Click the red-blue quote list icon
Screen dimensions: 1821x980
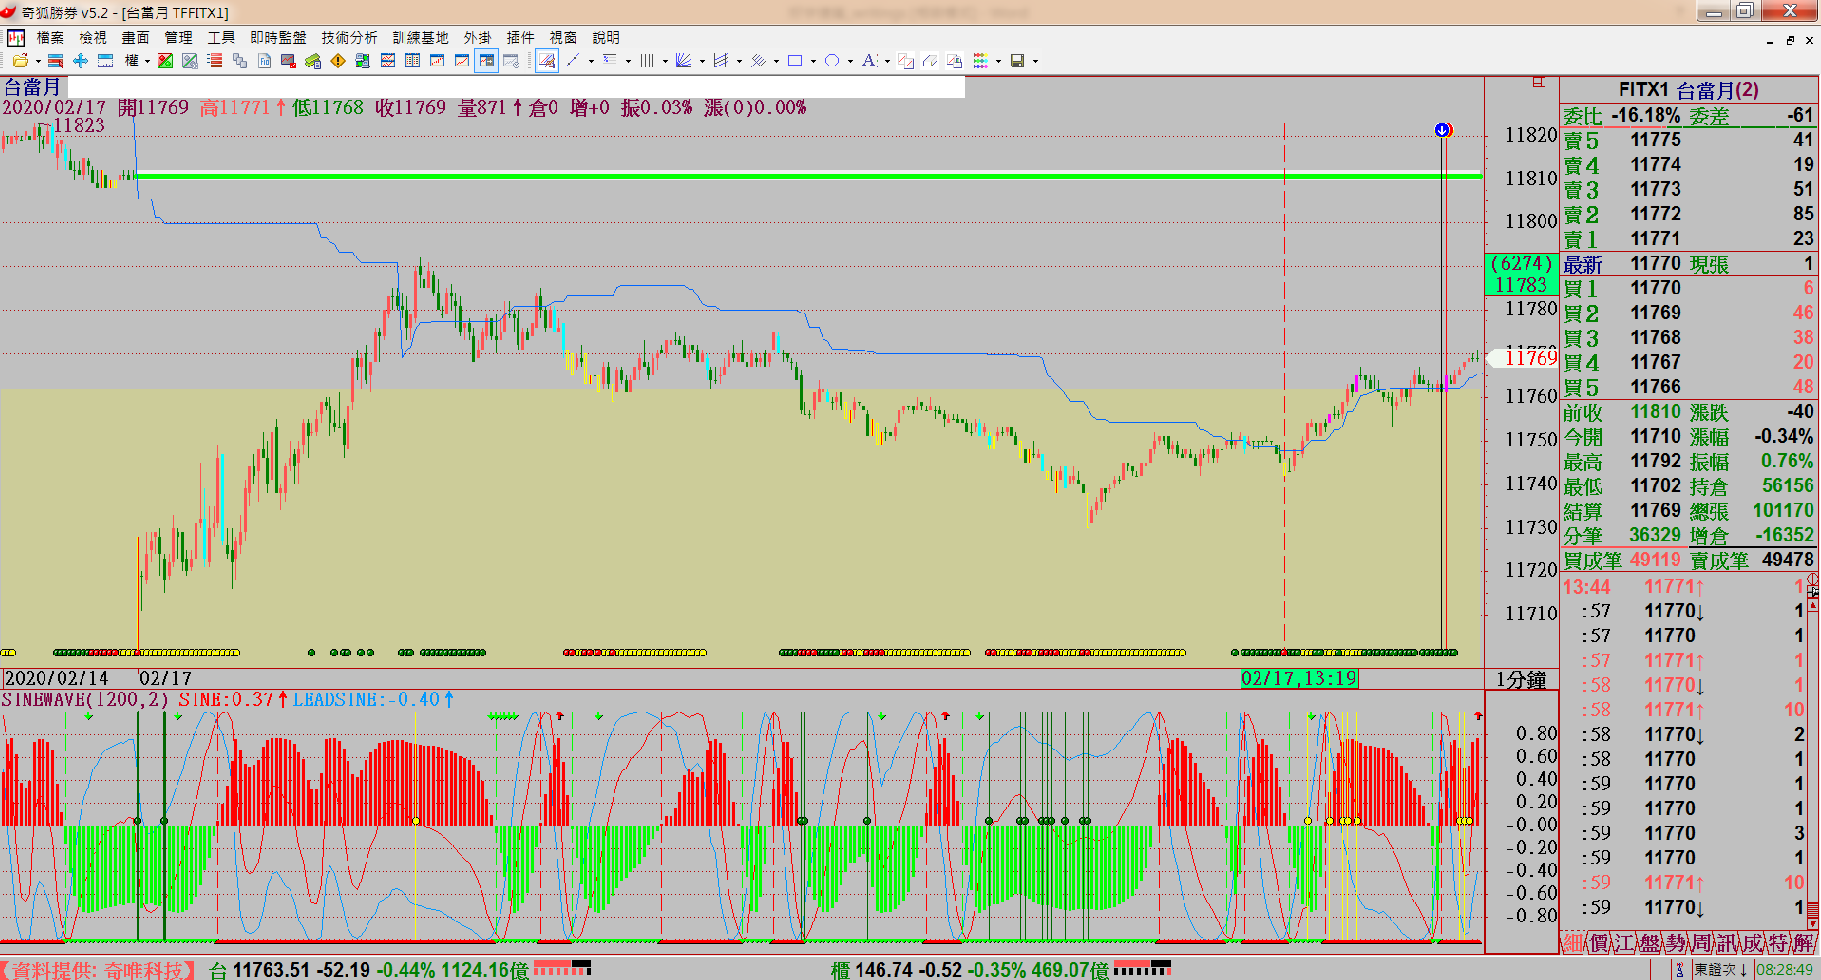(x=55, y=61)
